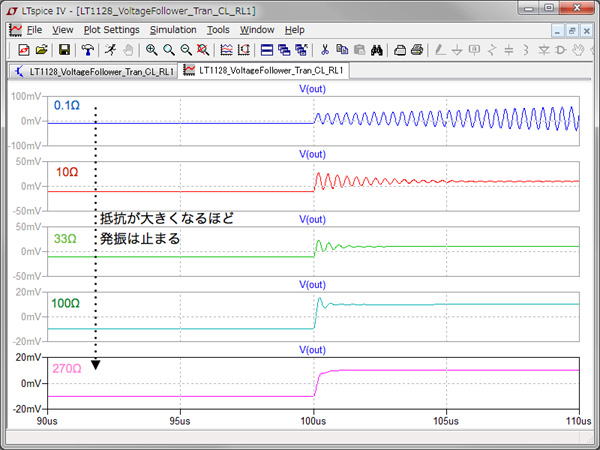Click the scissors Cut icon
This screenshot has height=450, width=600.
pyautogui.click(x=325, y=49)
